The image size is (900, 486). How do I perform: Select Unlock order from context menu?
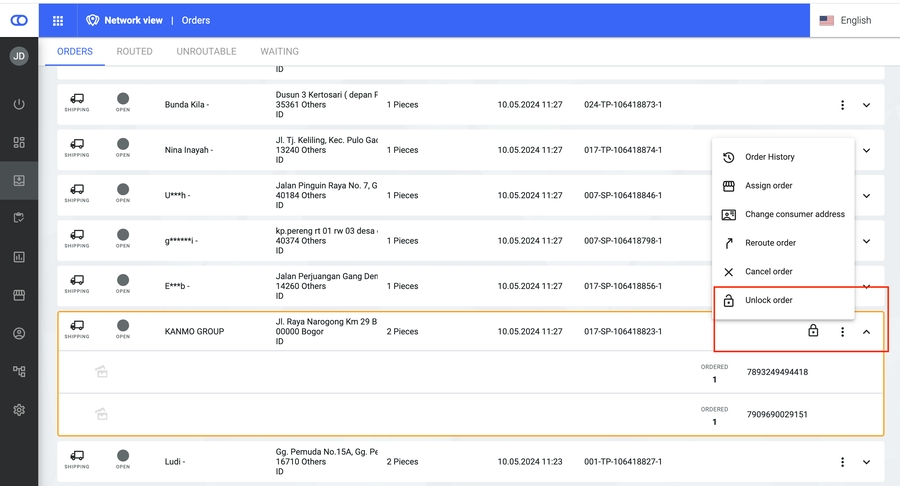coord(769,300)
